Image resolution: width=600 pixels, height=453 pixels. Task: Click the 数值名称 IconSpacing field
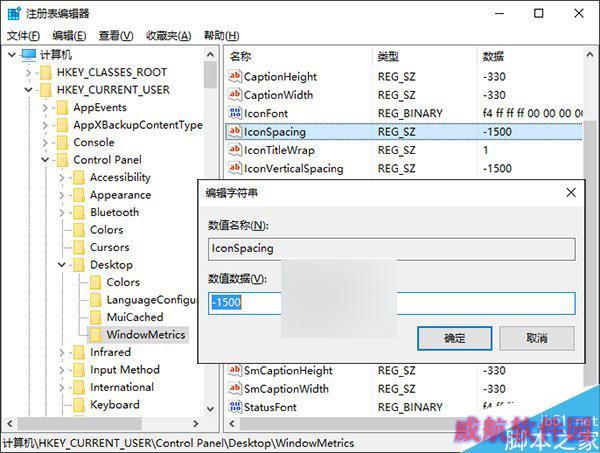click(x=391, y=249)
